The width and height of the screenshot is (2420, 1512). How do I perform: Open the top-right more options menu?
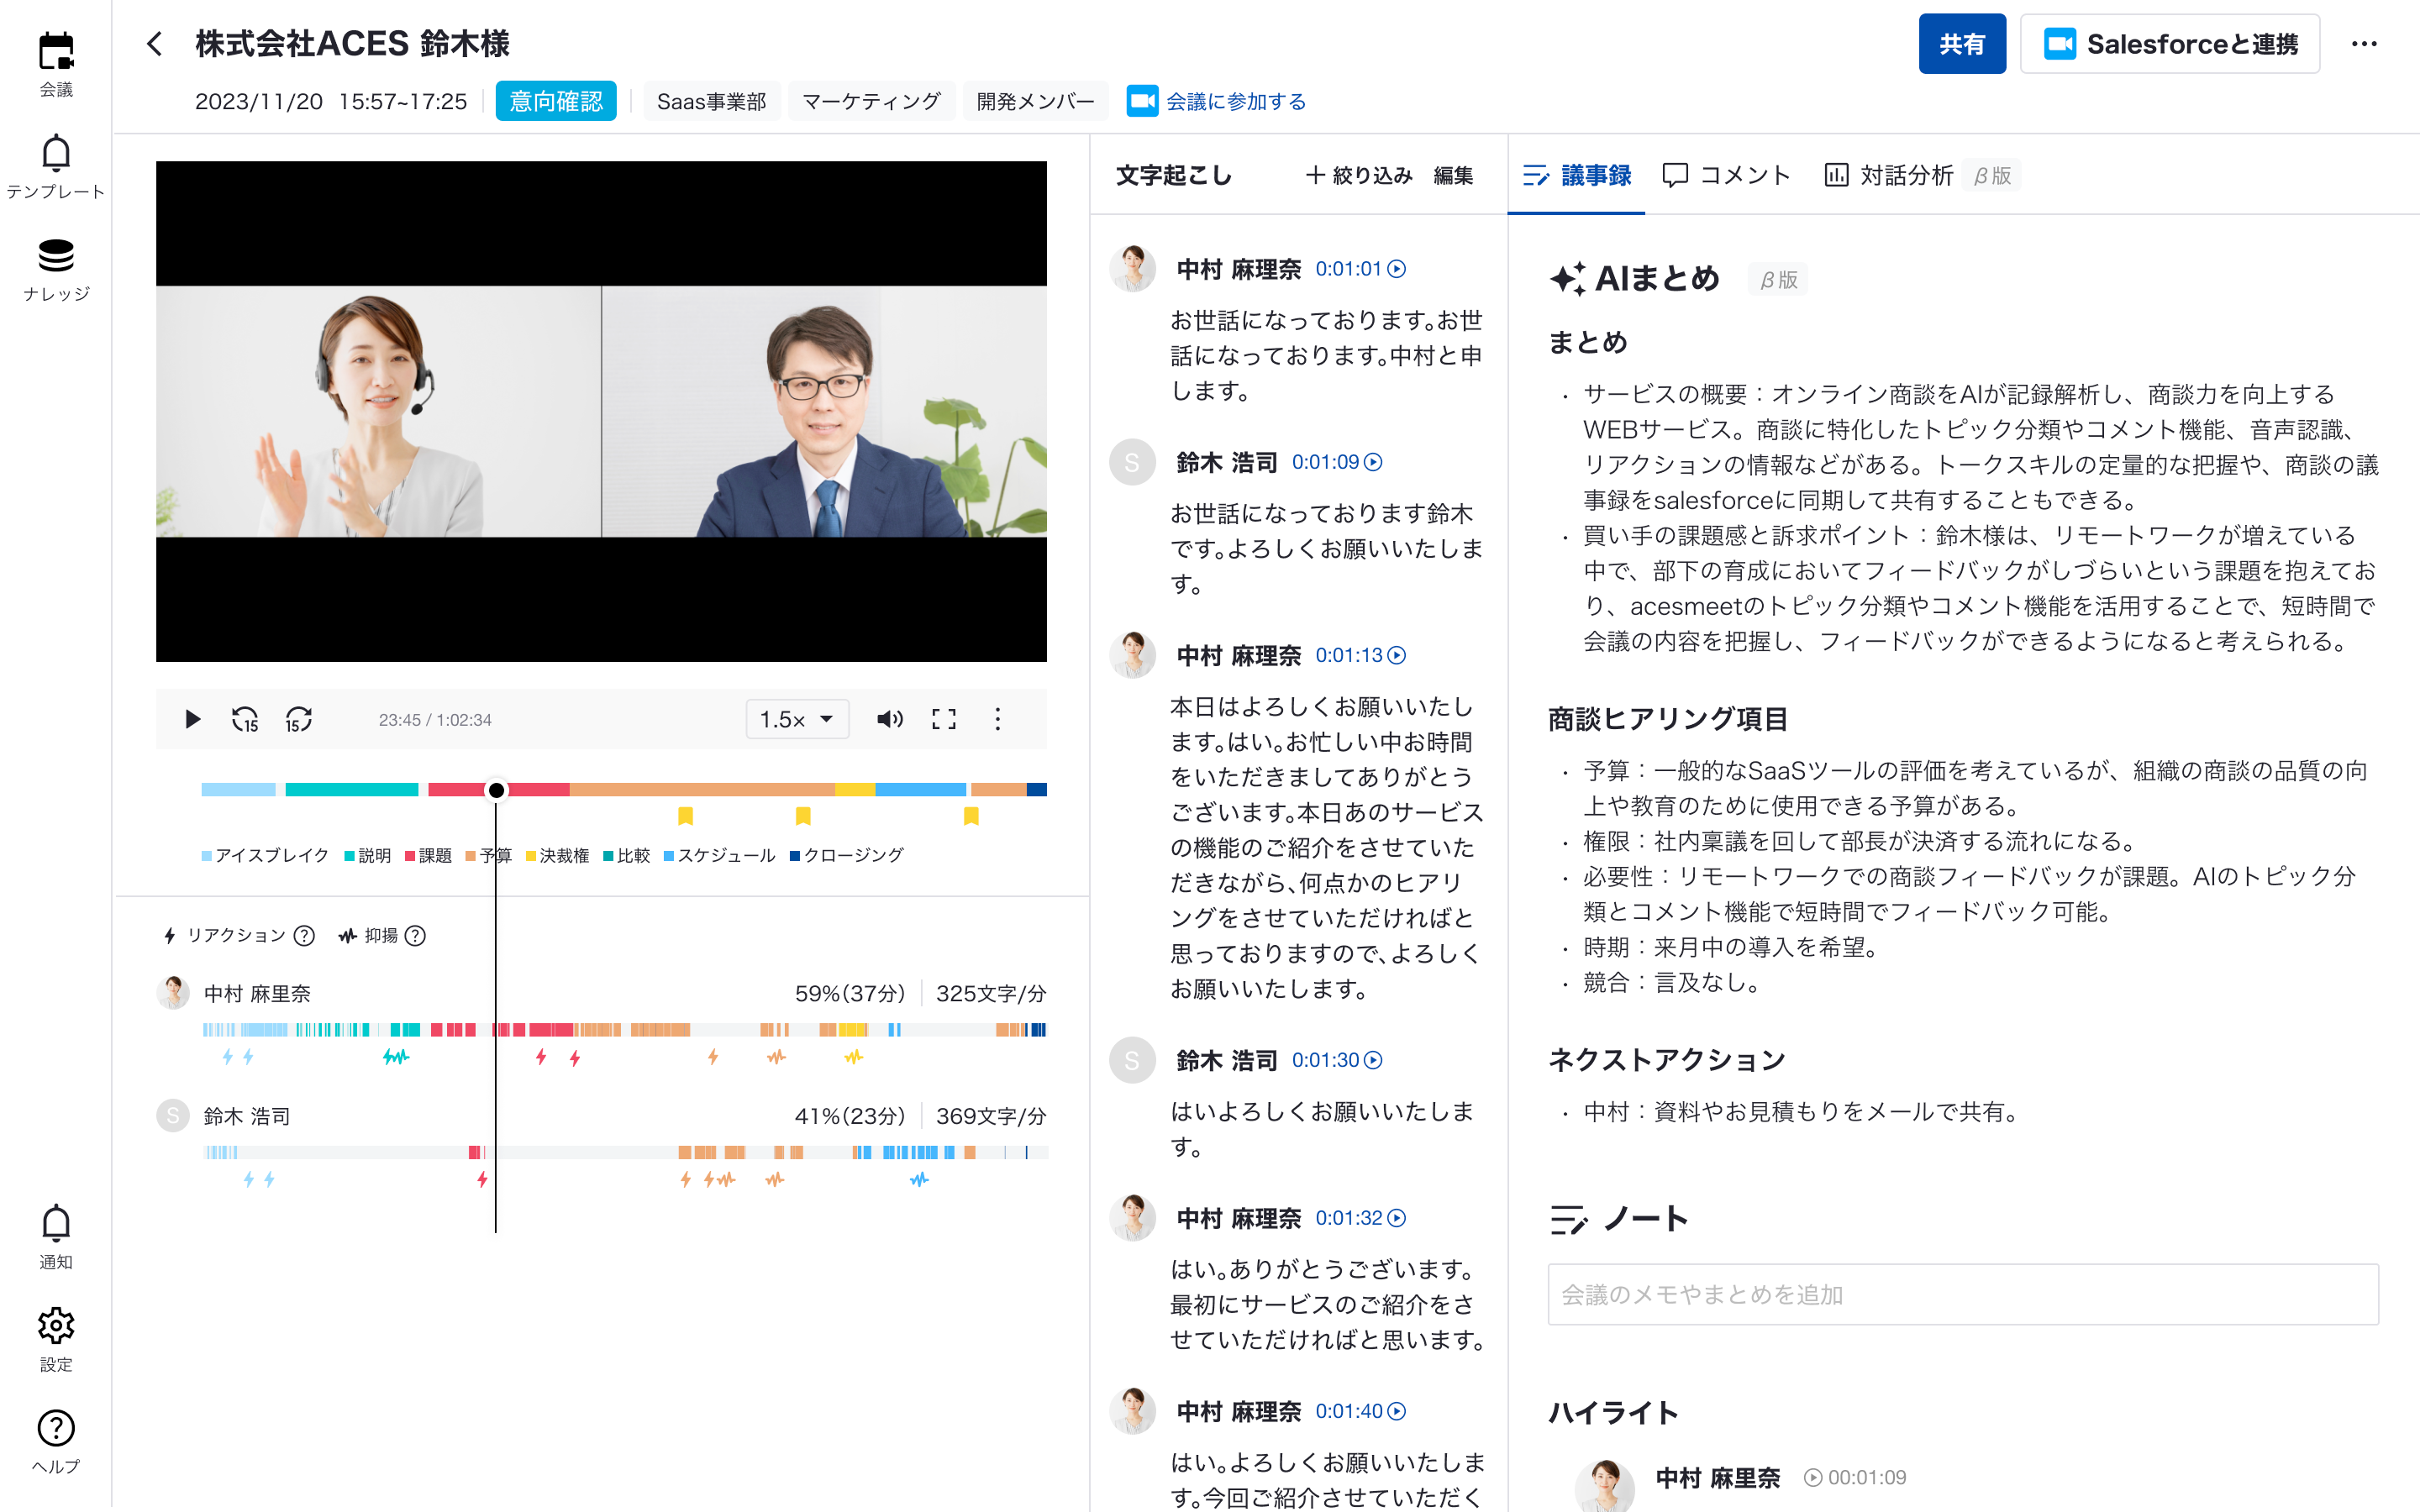2364,44
